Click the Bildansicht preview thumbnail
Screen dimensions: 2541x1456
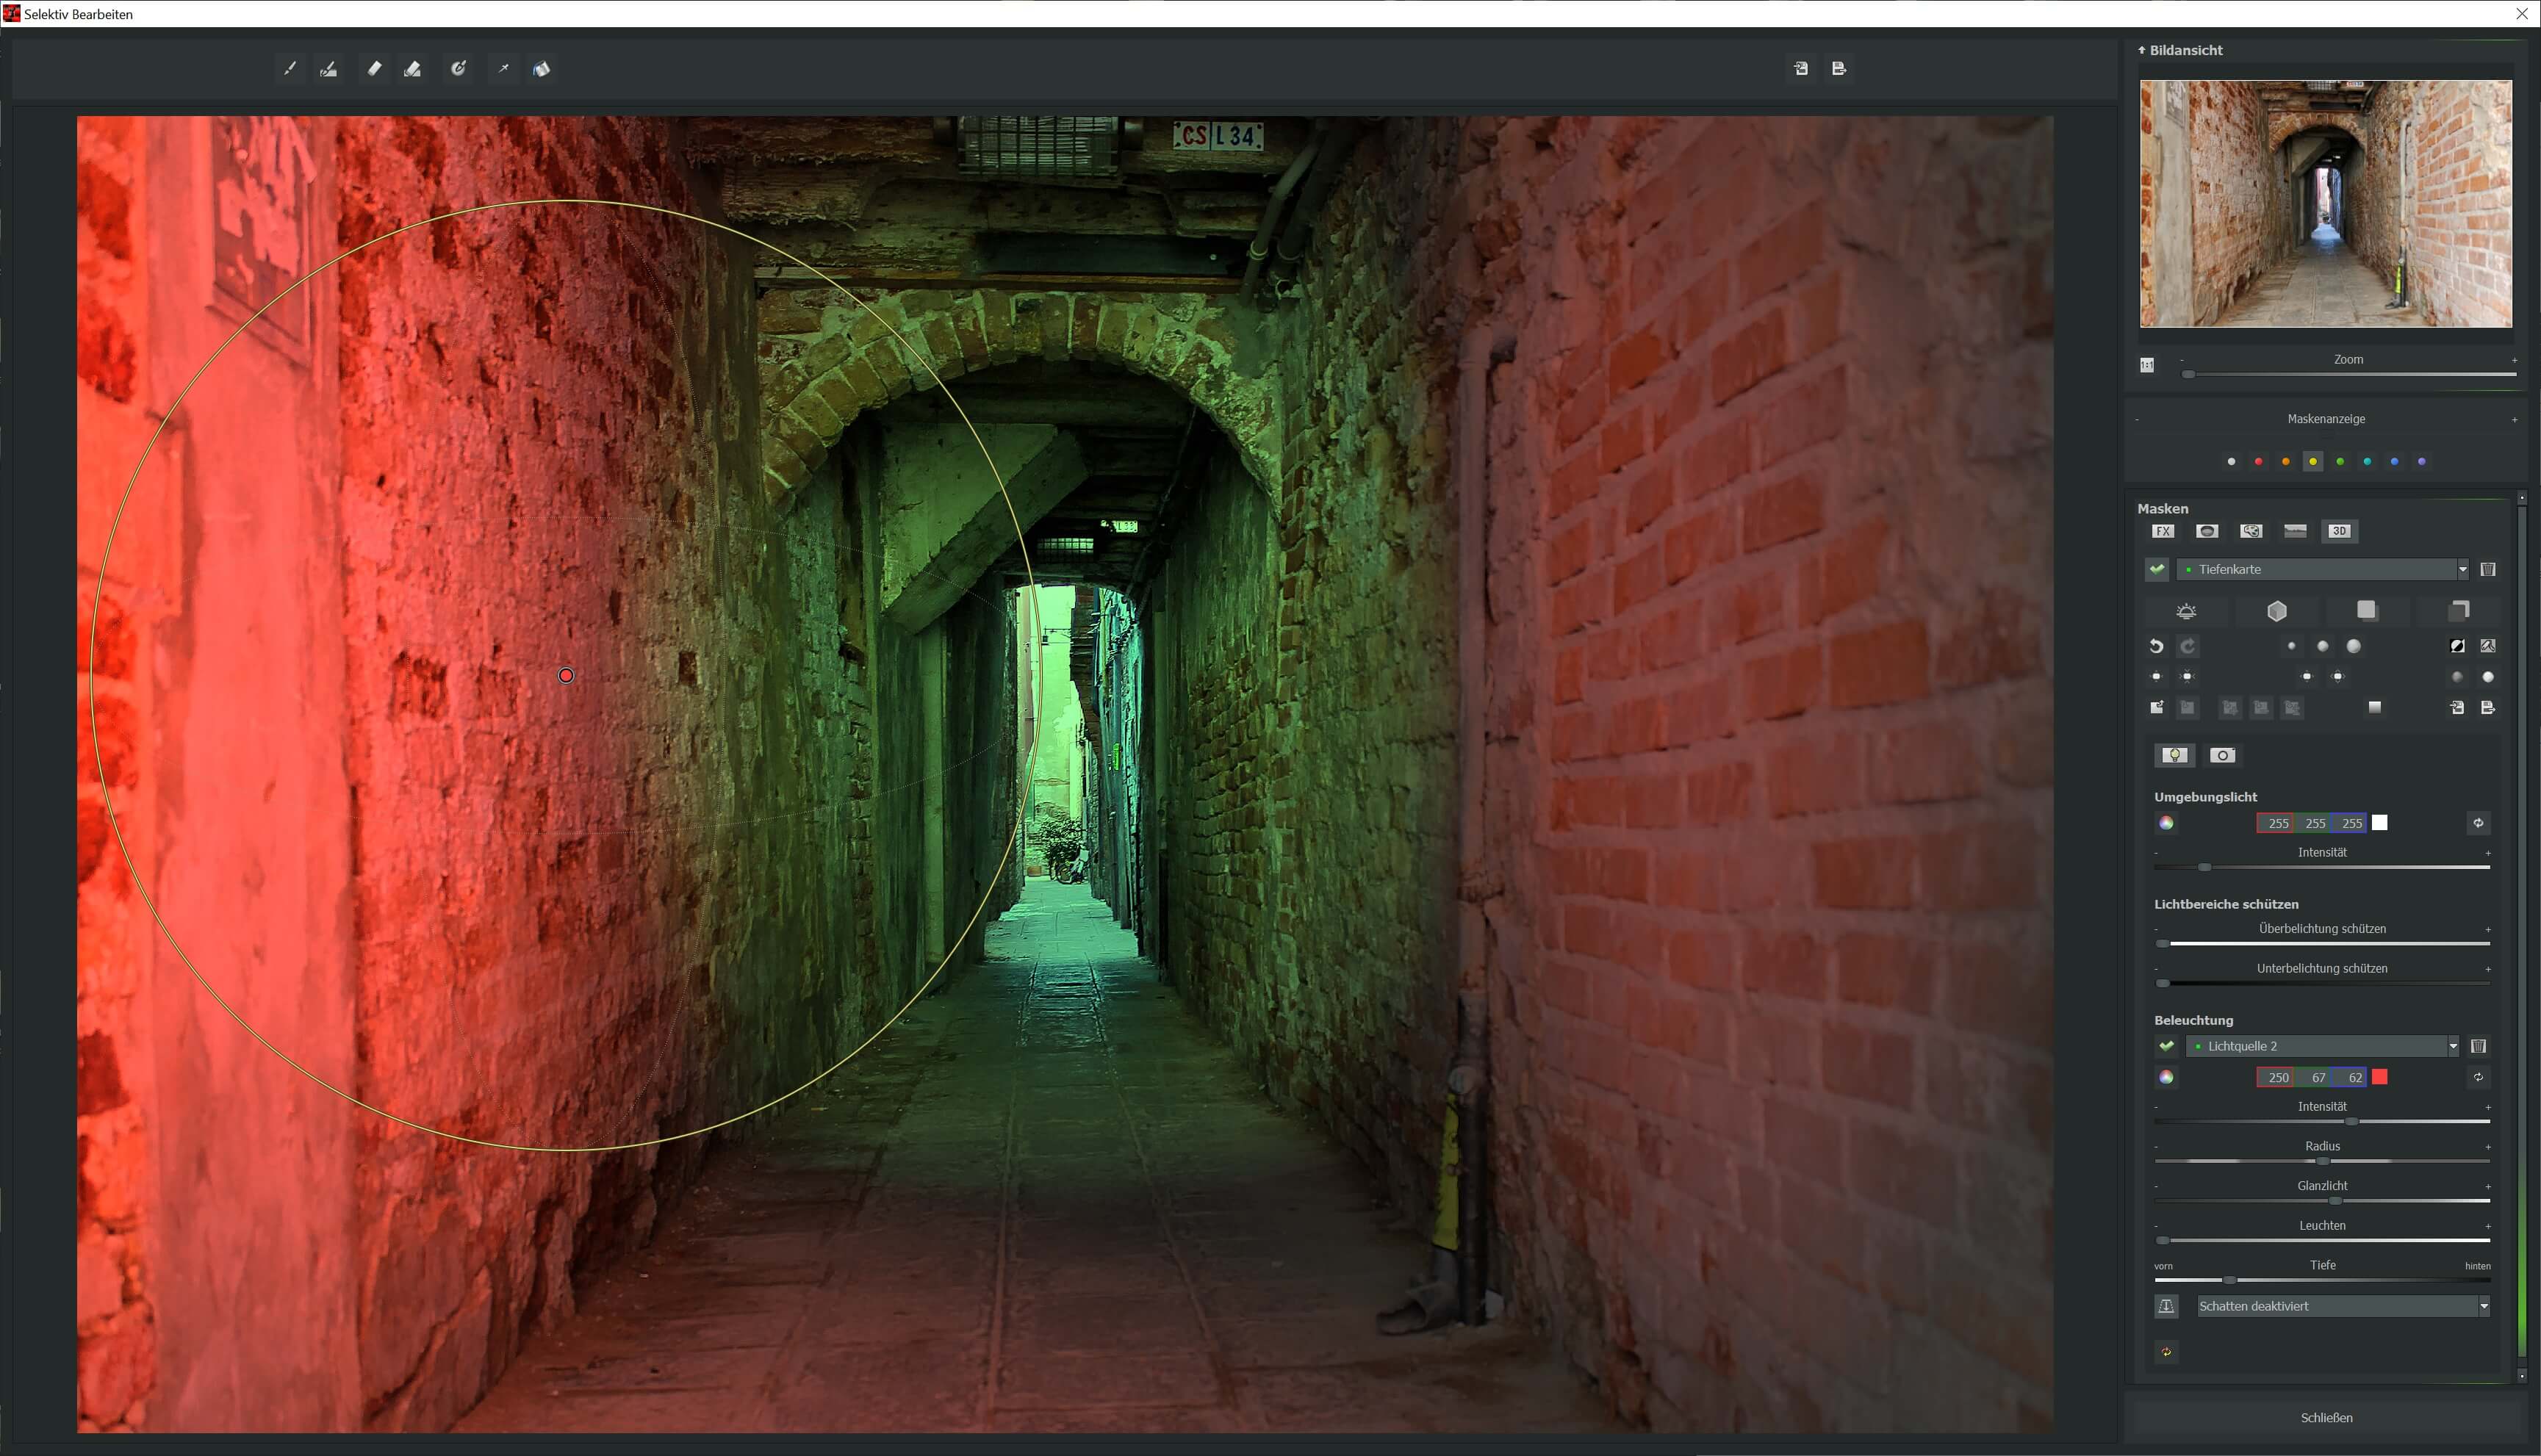click(x=2325, y=204)
